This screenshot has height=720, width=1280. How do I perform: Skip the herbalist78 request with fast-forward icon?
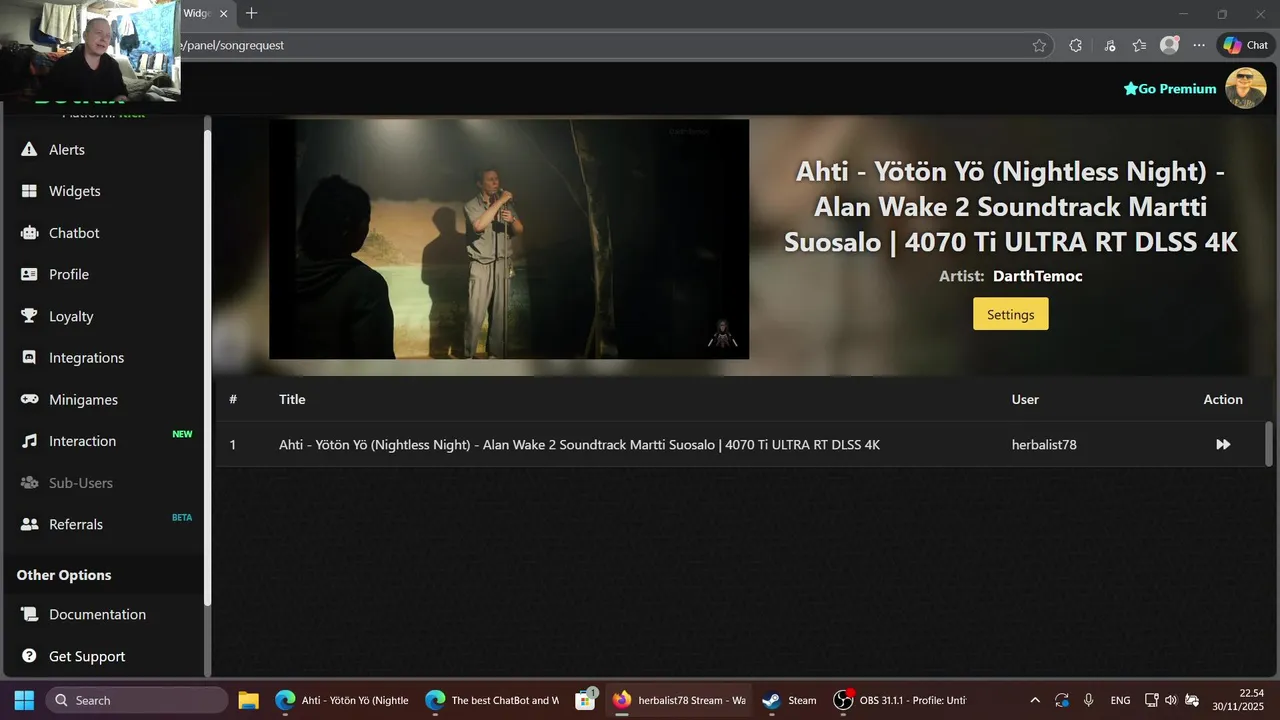click(1223, 444)
